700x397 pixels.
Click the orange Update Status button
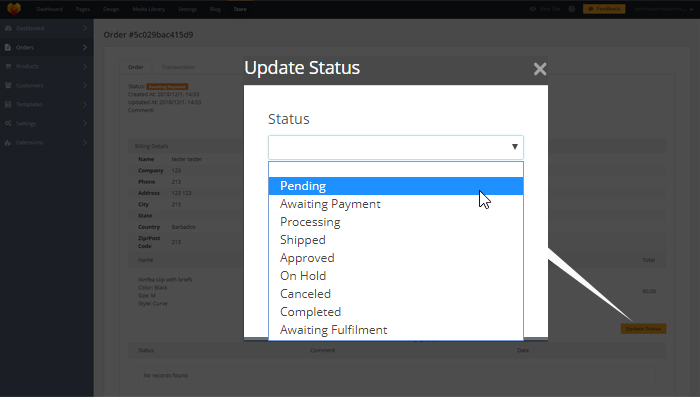[643, 329]
